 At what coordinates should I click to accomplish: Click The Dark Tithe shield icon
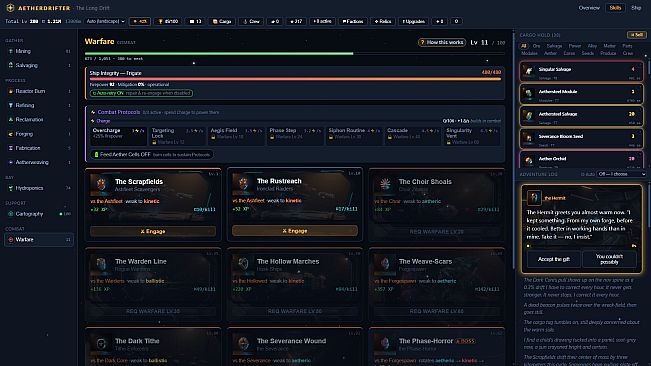[x=101, y=344]
